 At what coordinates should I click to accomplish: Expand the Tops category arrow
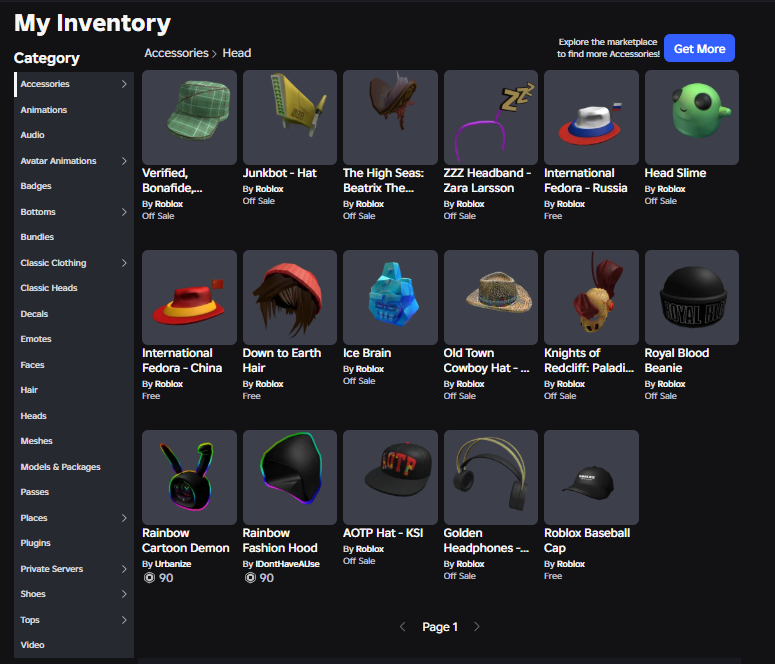point(124,620)
